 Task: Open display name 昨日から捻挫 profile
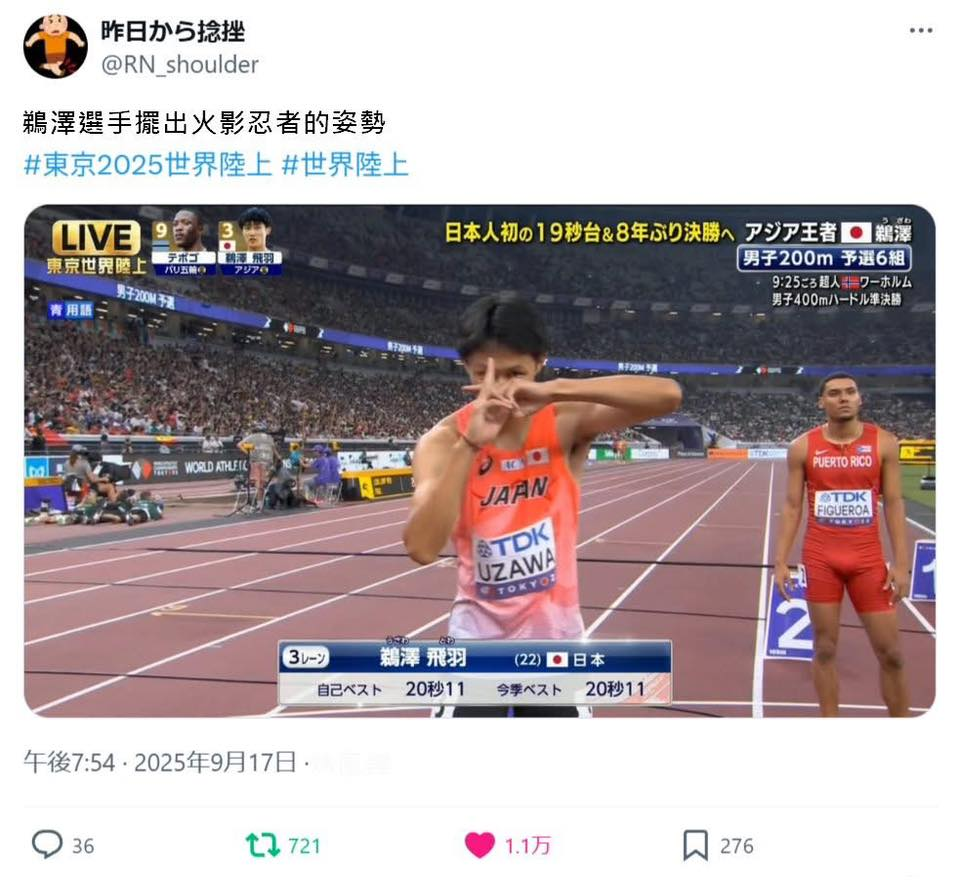point(173,31)
